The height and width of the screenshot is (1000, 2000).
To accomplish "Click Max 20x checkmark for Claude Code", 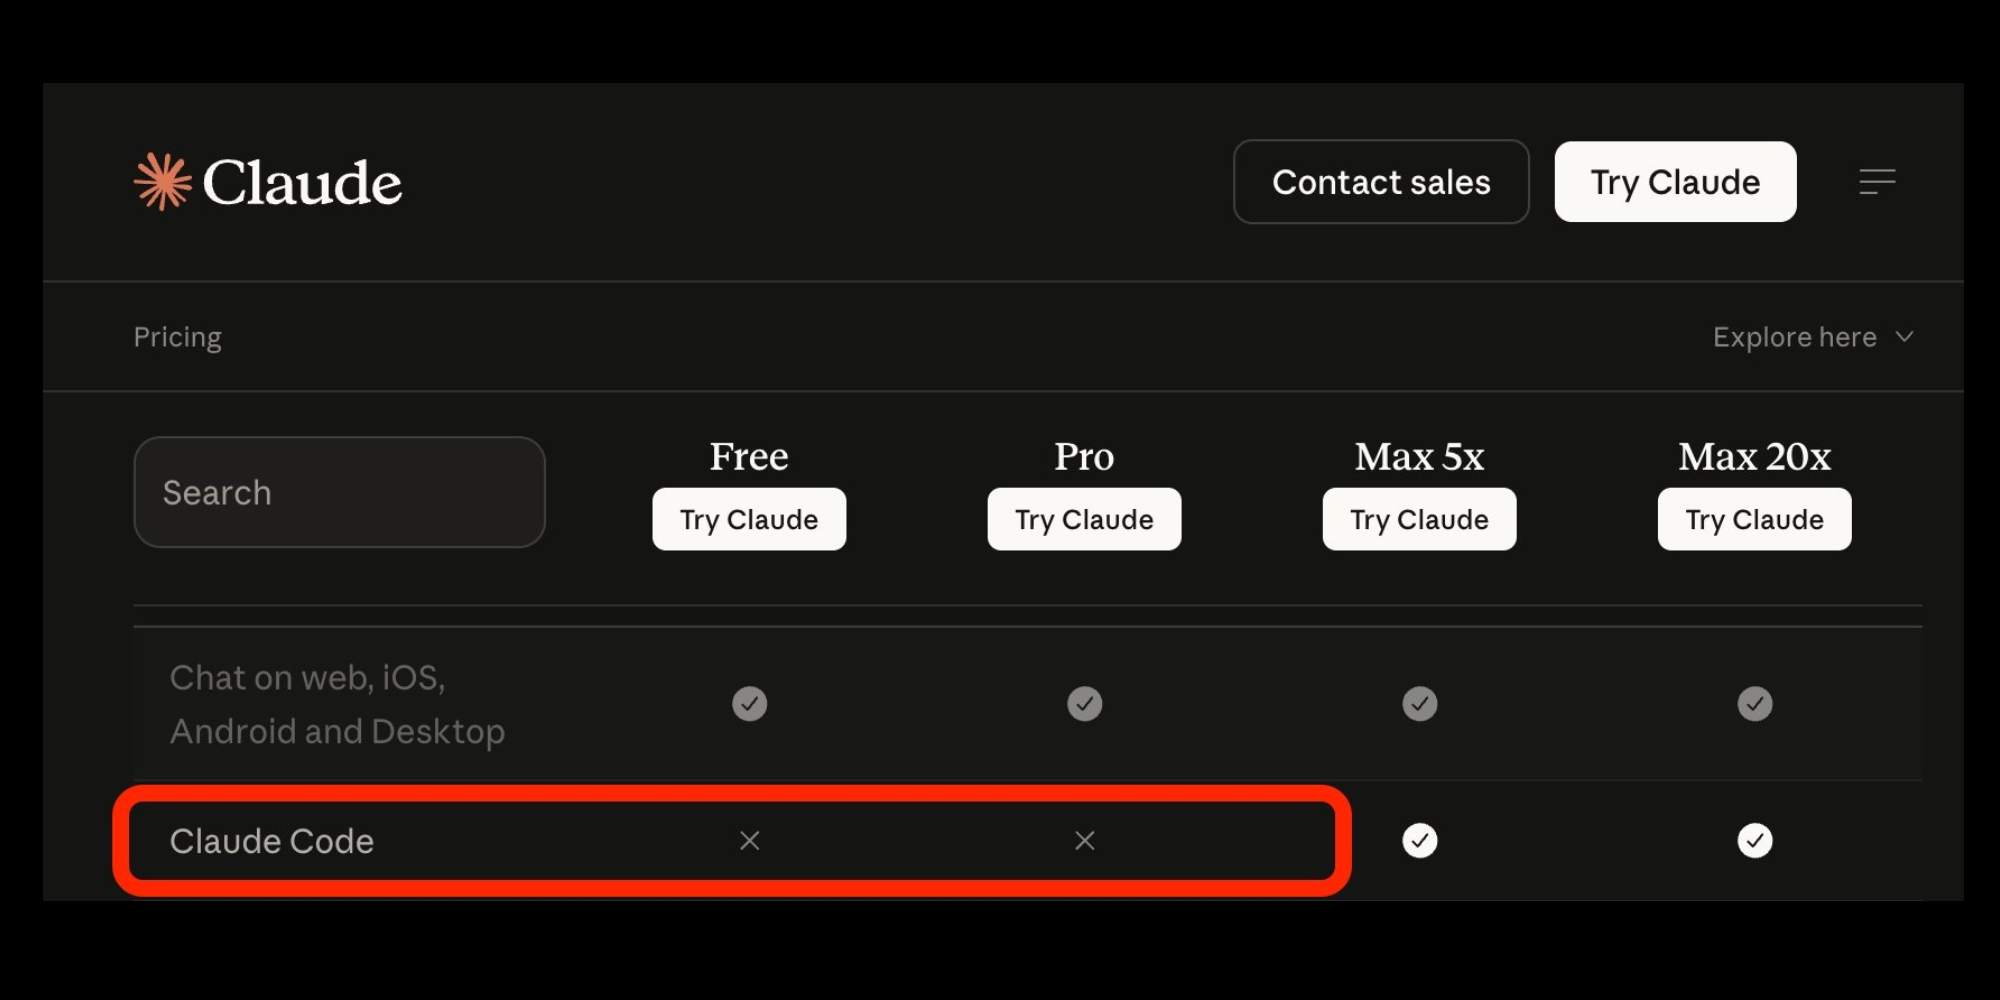I will coord(1754,841).
